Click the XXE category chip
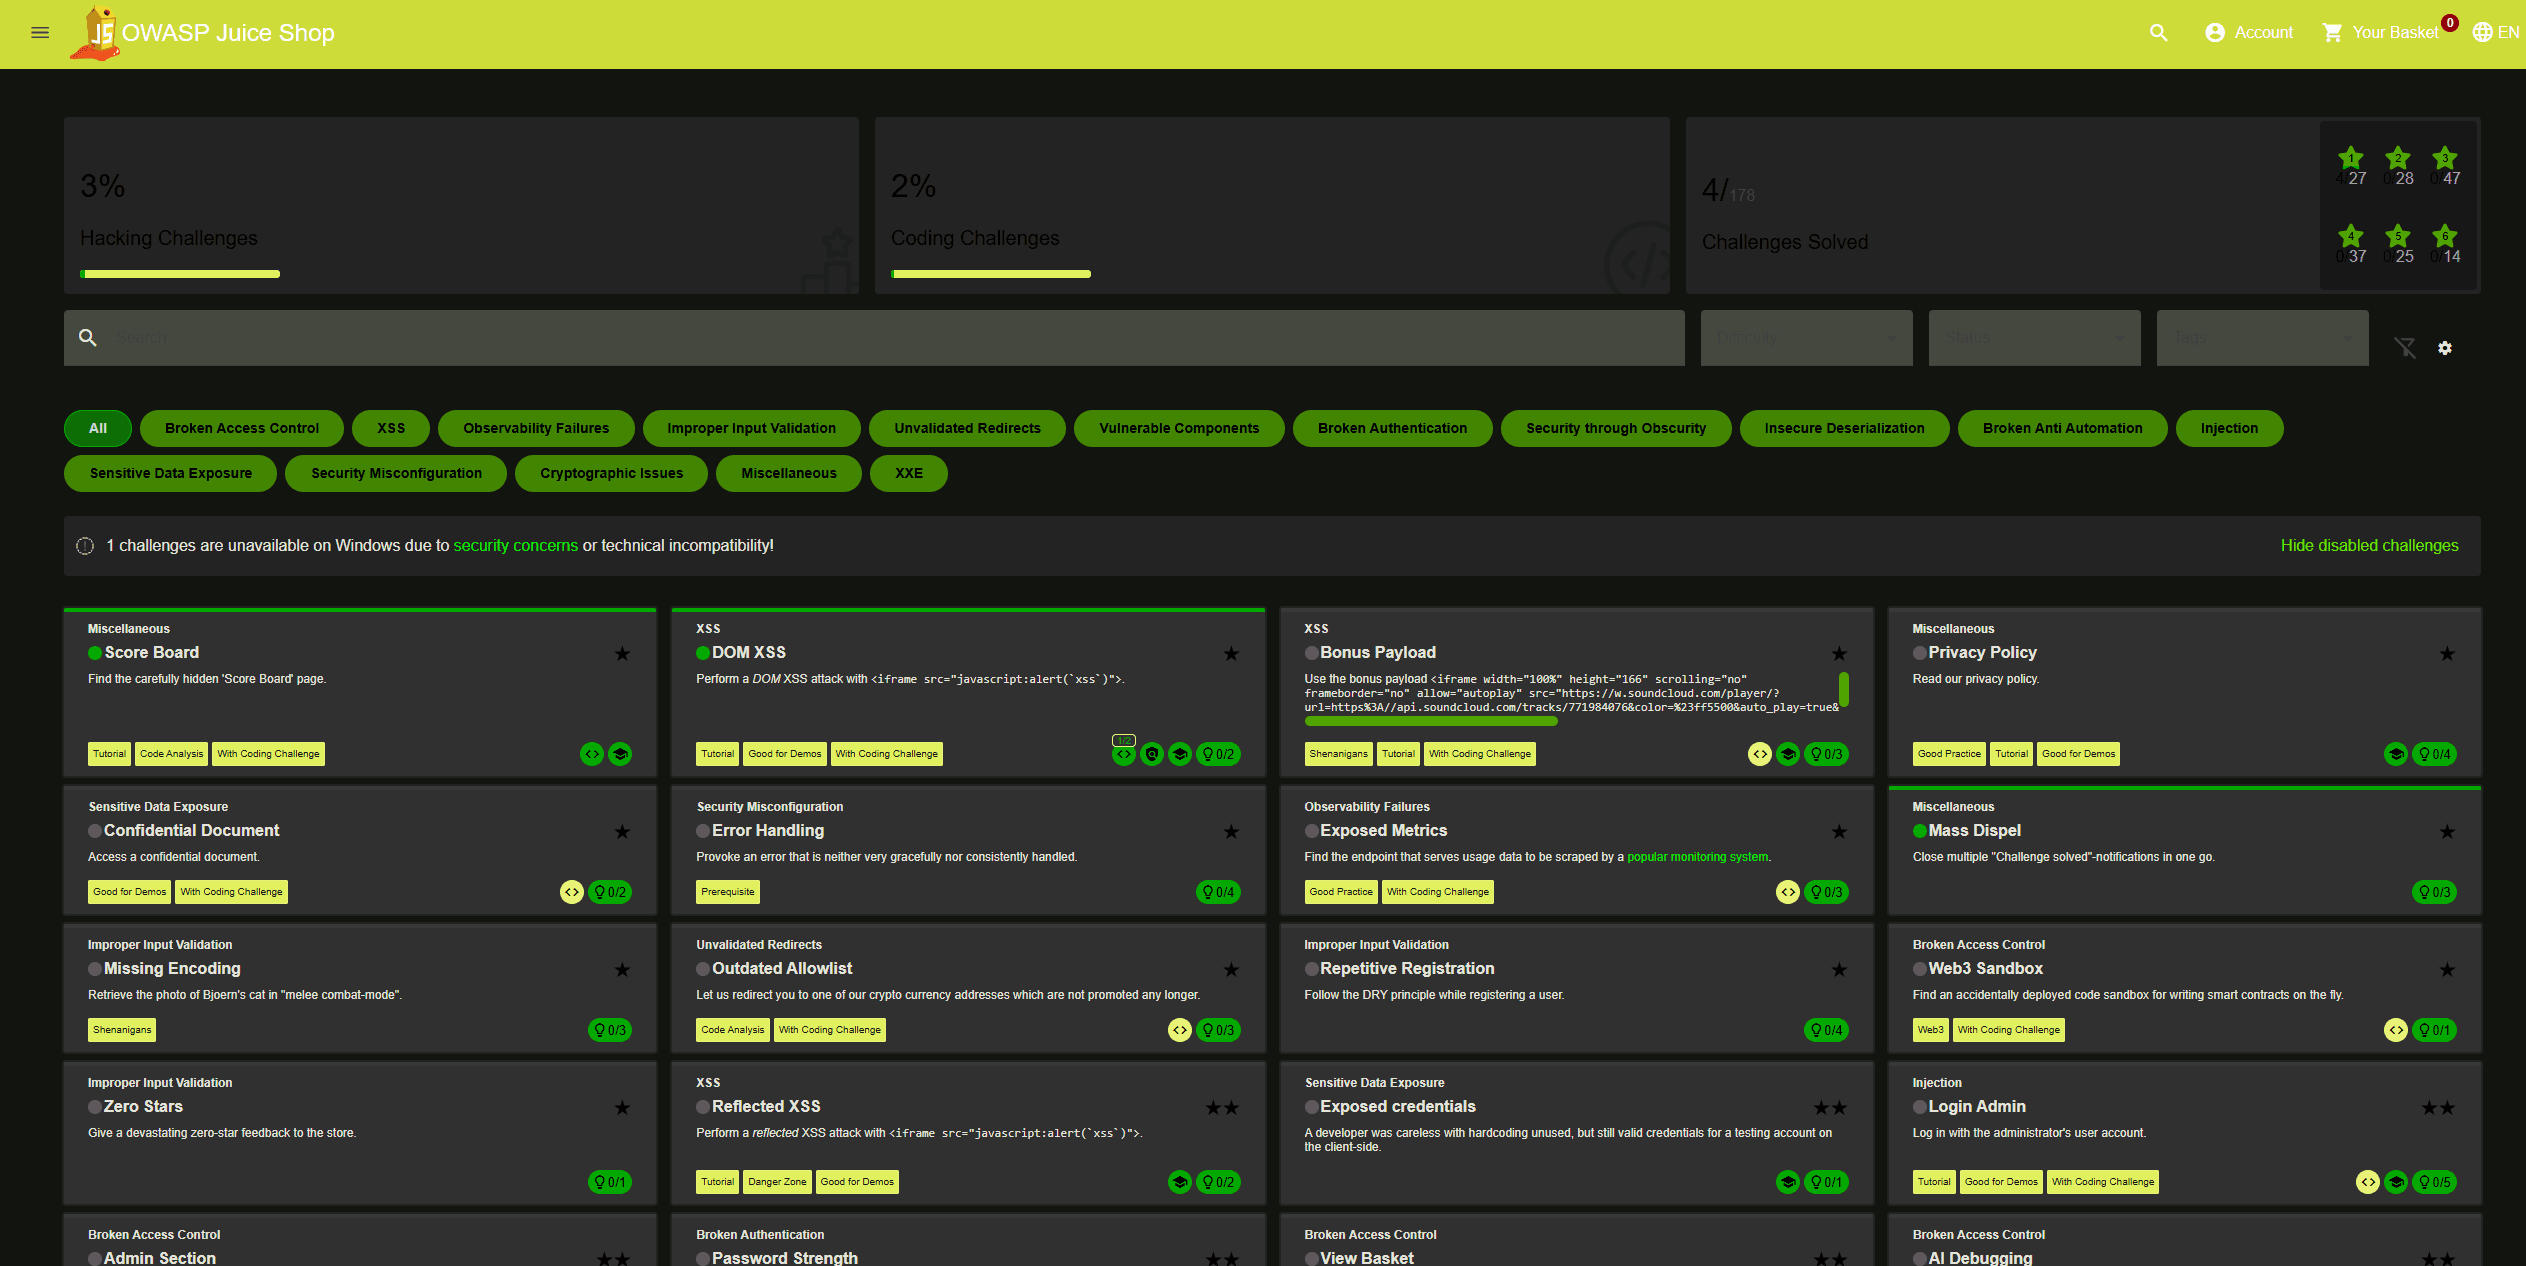This screenshot has height=1266, width=2526. coord(909,473)
